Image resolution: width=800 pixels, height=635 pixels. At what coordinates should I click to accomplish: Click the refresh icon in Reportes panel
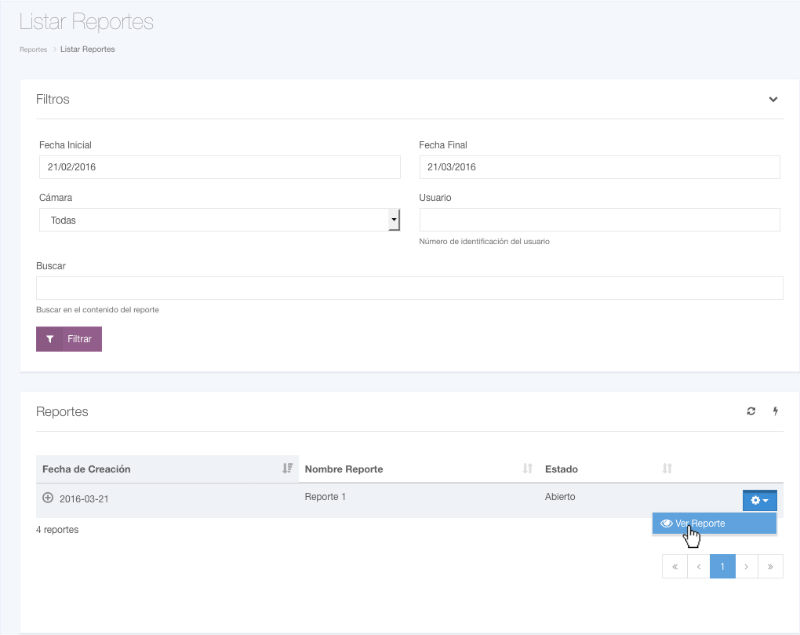751,411
